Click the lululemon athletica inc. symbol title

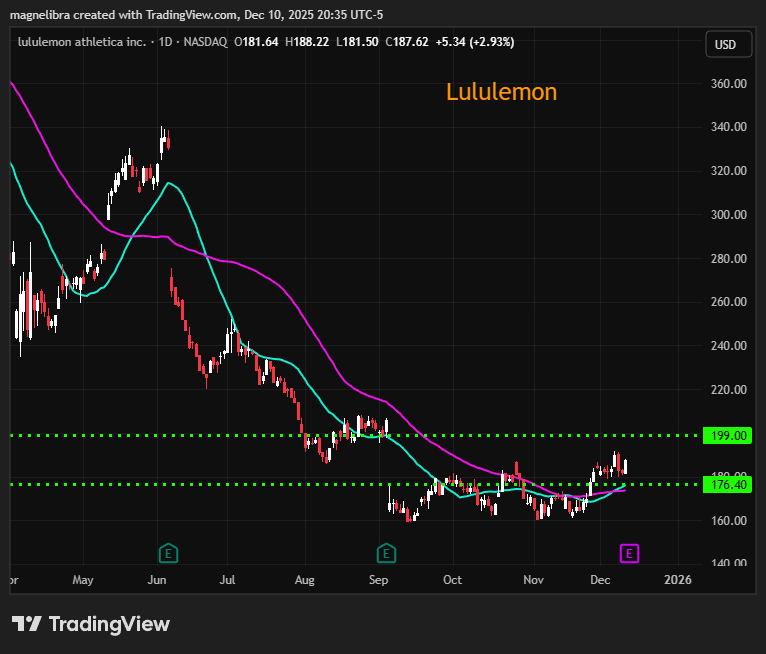[x=82, y=42]
